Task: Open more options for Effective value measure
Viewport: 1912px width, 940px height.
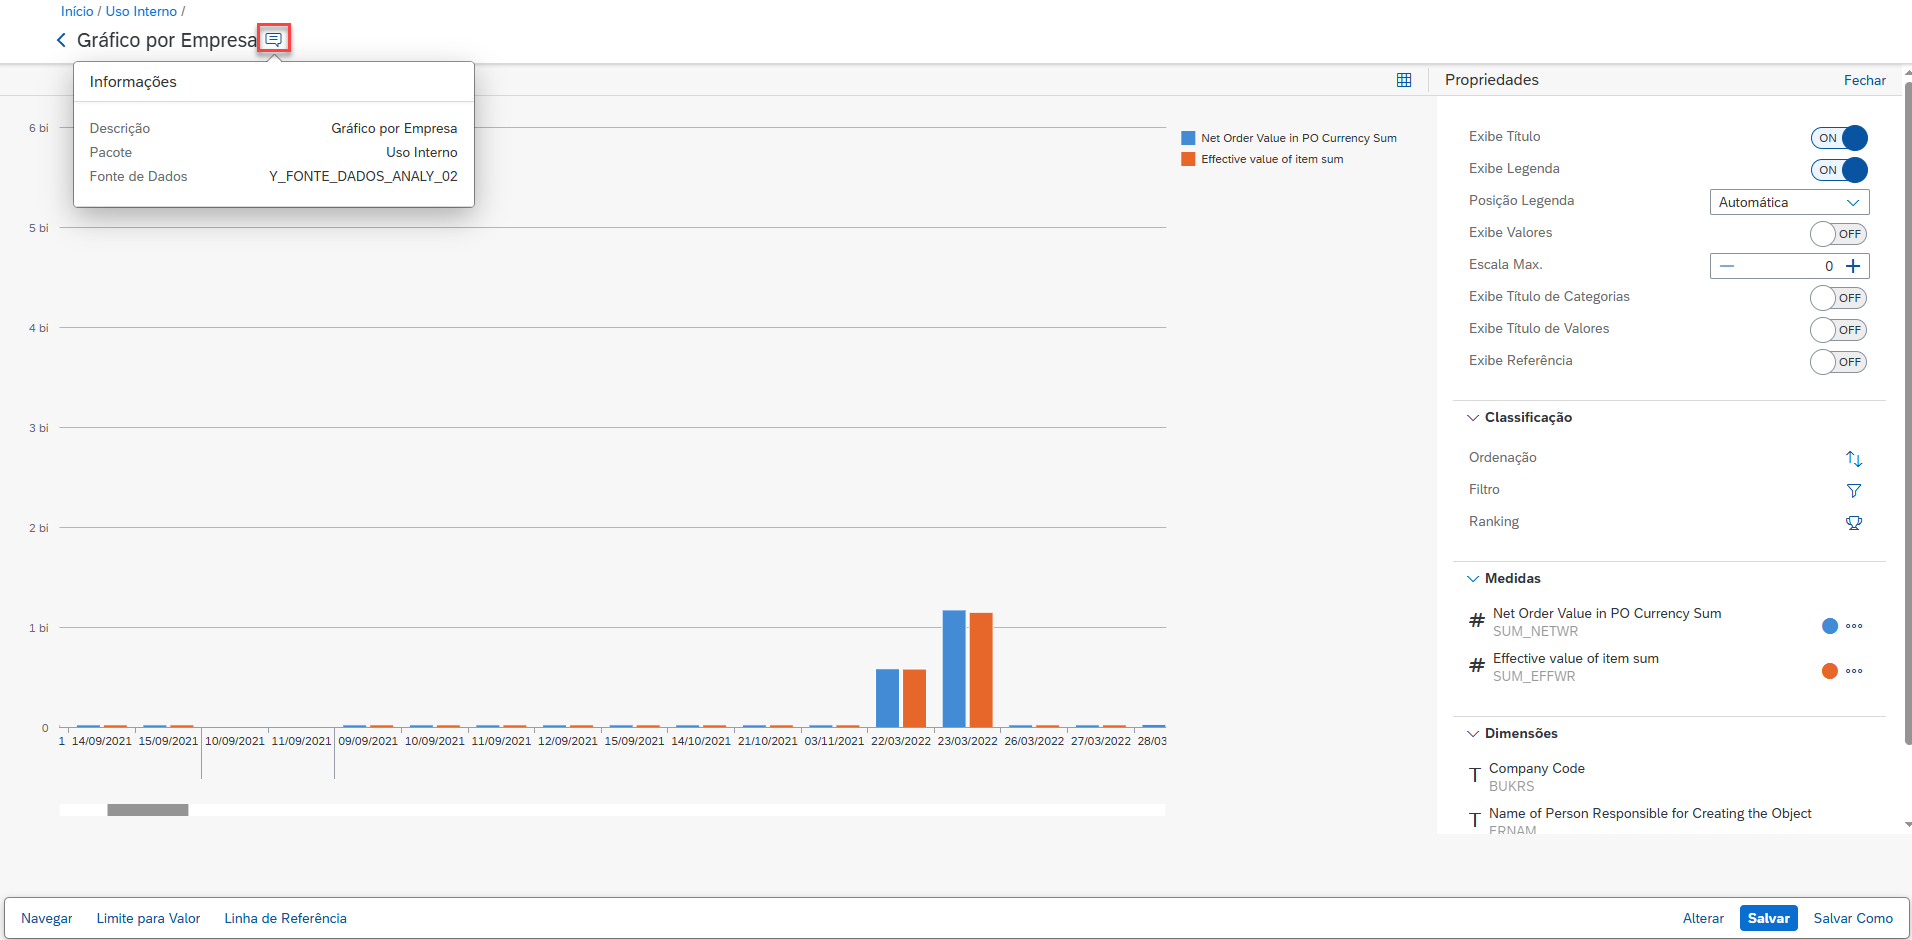Action: pos(1854,671)
